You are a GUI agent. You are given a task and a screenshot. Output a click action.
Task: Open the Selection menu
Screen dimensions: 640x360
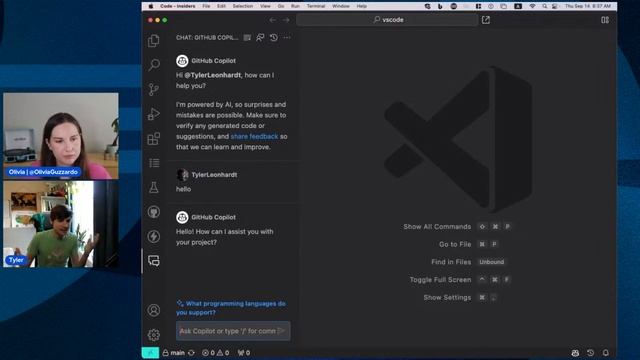coord(242,6)
